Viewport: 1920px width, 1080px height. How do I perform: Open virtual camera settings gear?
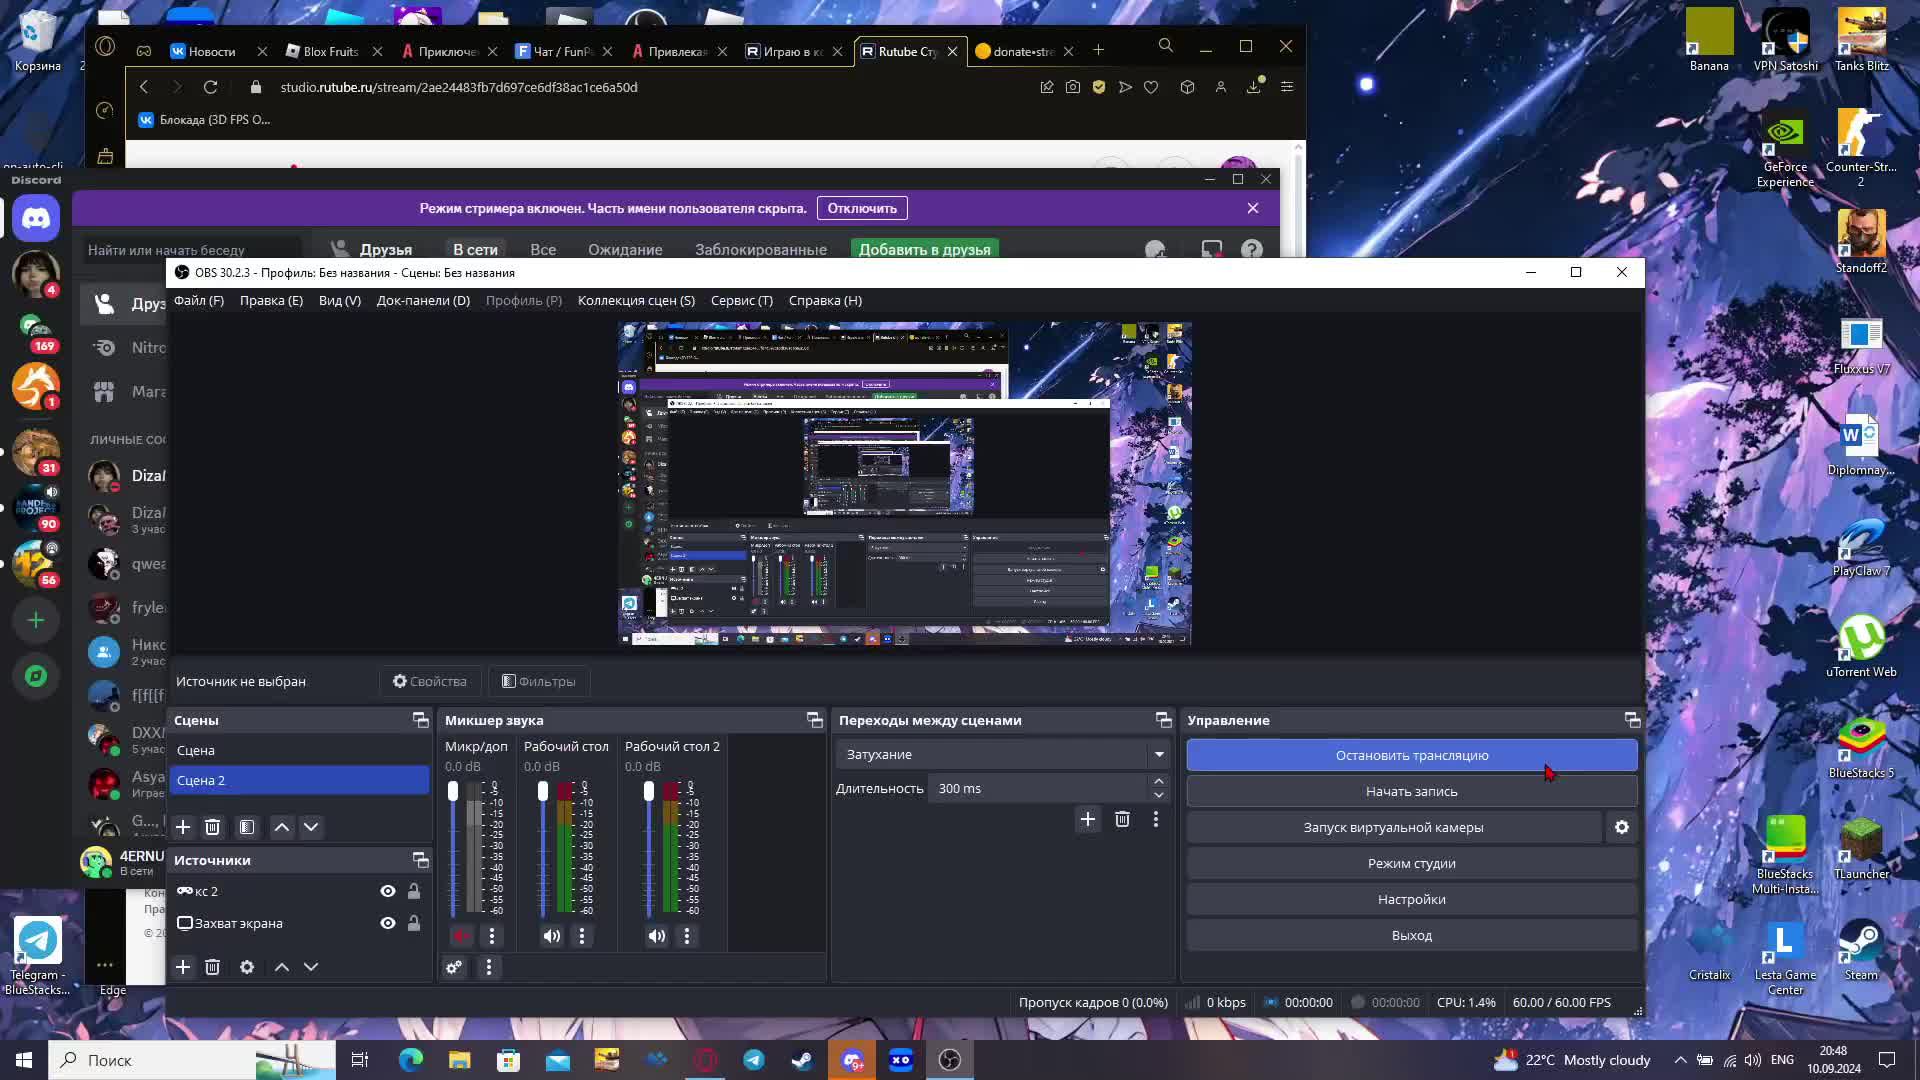pos(1621,827)
